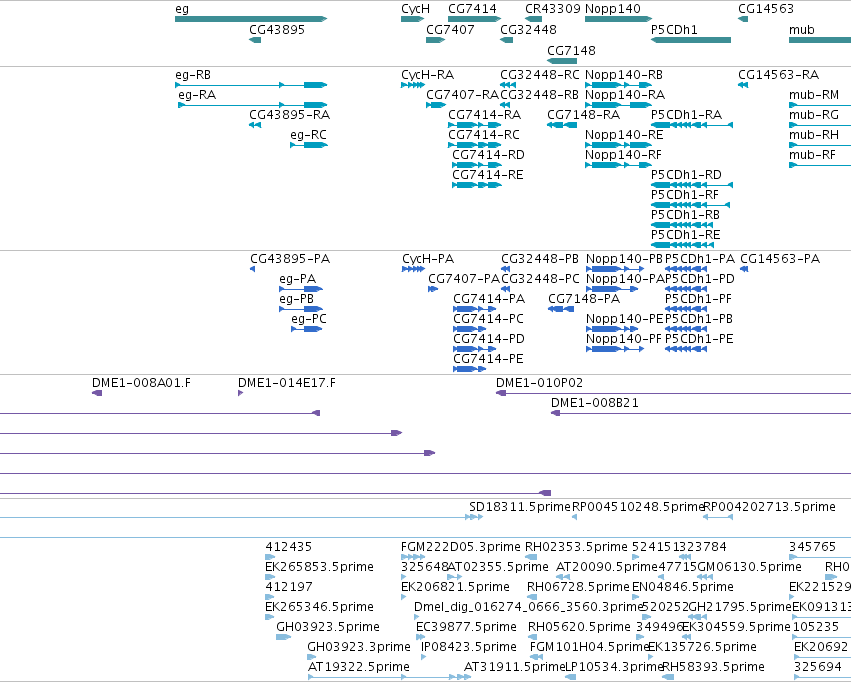Select EST RP004202713.5prime
851x682 pixels.
(x=717, y=517)
